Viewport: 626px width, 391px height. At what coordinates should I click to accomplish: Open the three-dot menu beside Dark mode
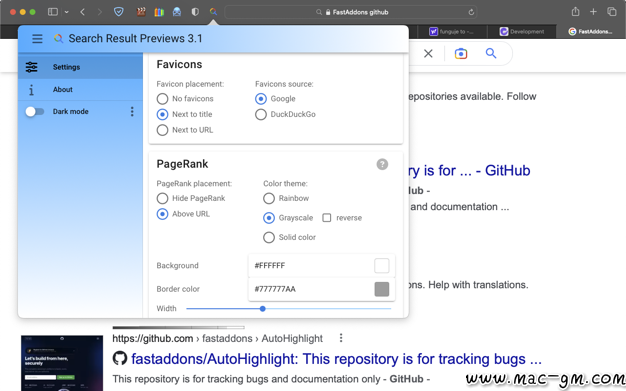tap(132, 111)
